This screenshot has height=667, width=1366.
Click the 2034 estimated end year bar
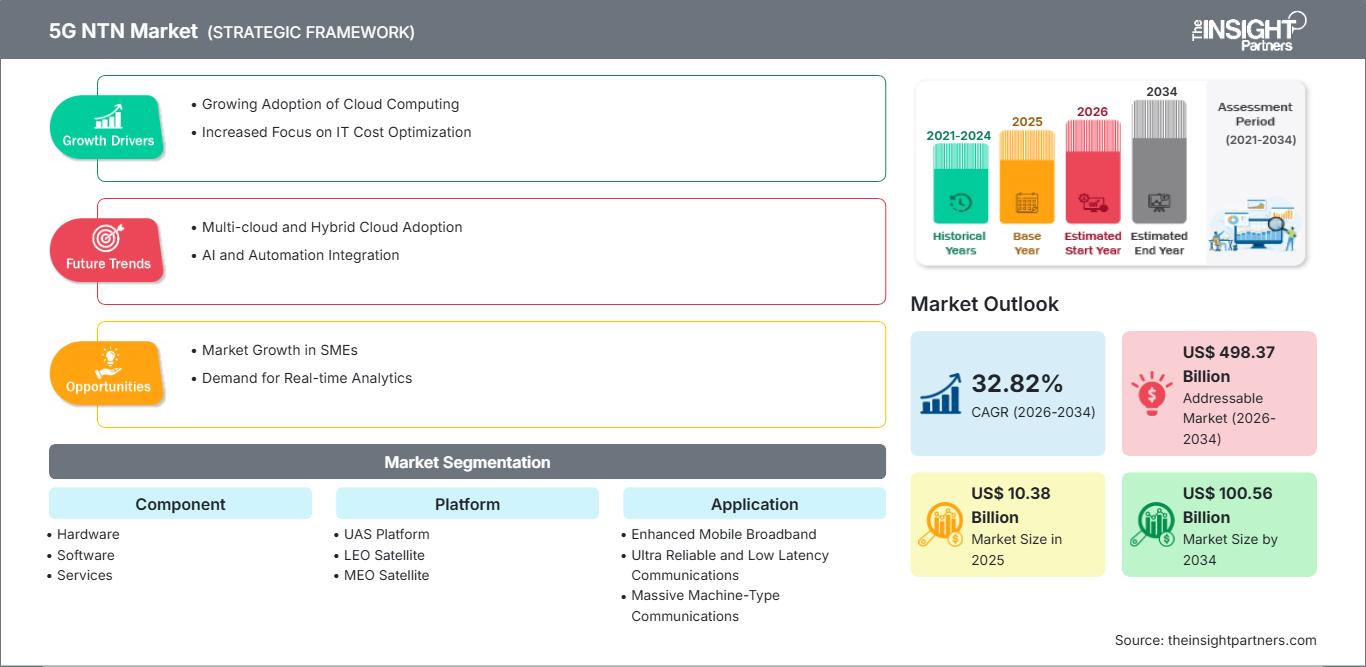(1159, 161)
